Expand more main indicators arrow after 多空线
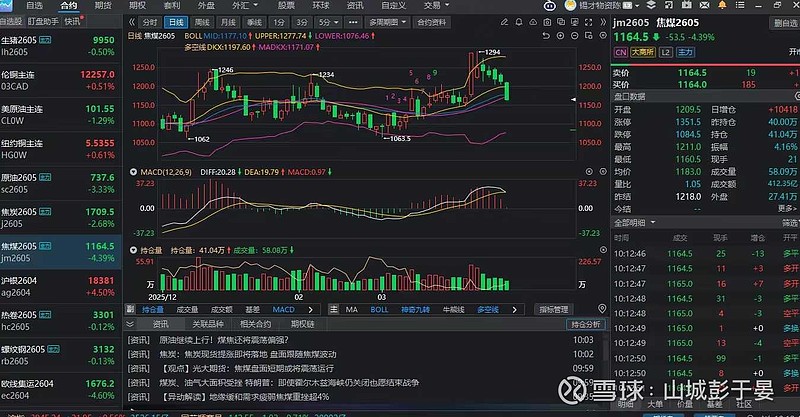This screenshot has height=417, width=800. (514, 309)
